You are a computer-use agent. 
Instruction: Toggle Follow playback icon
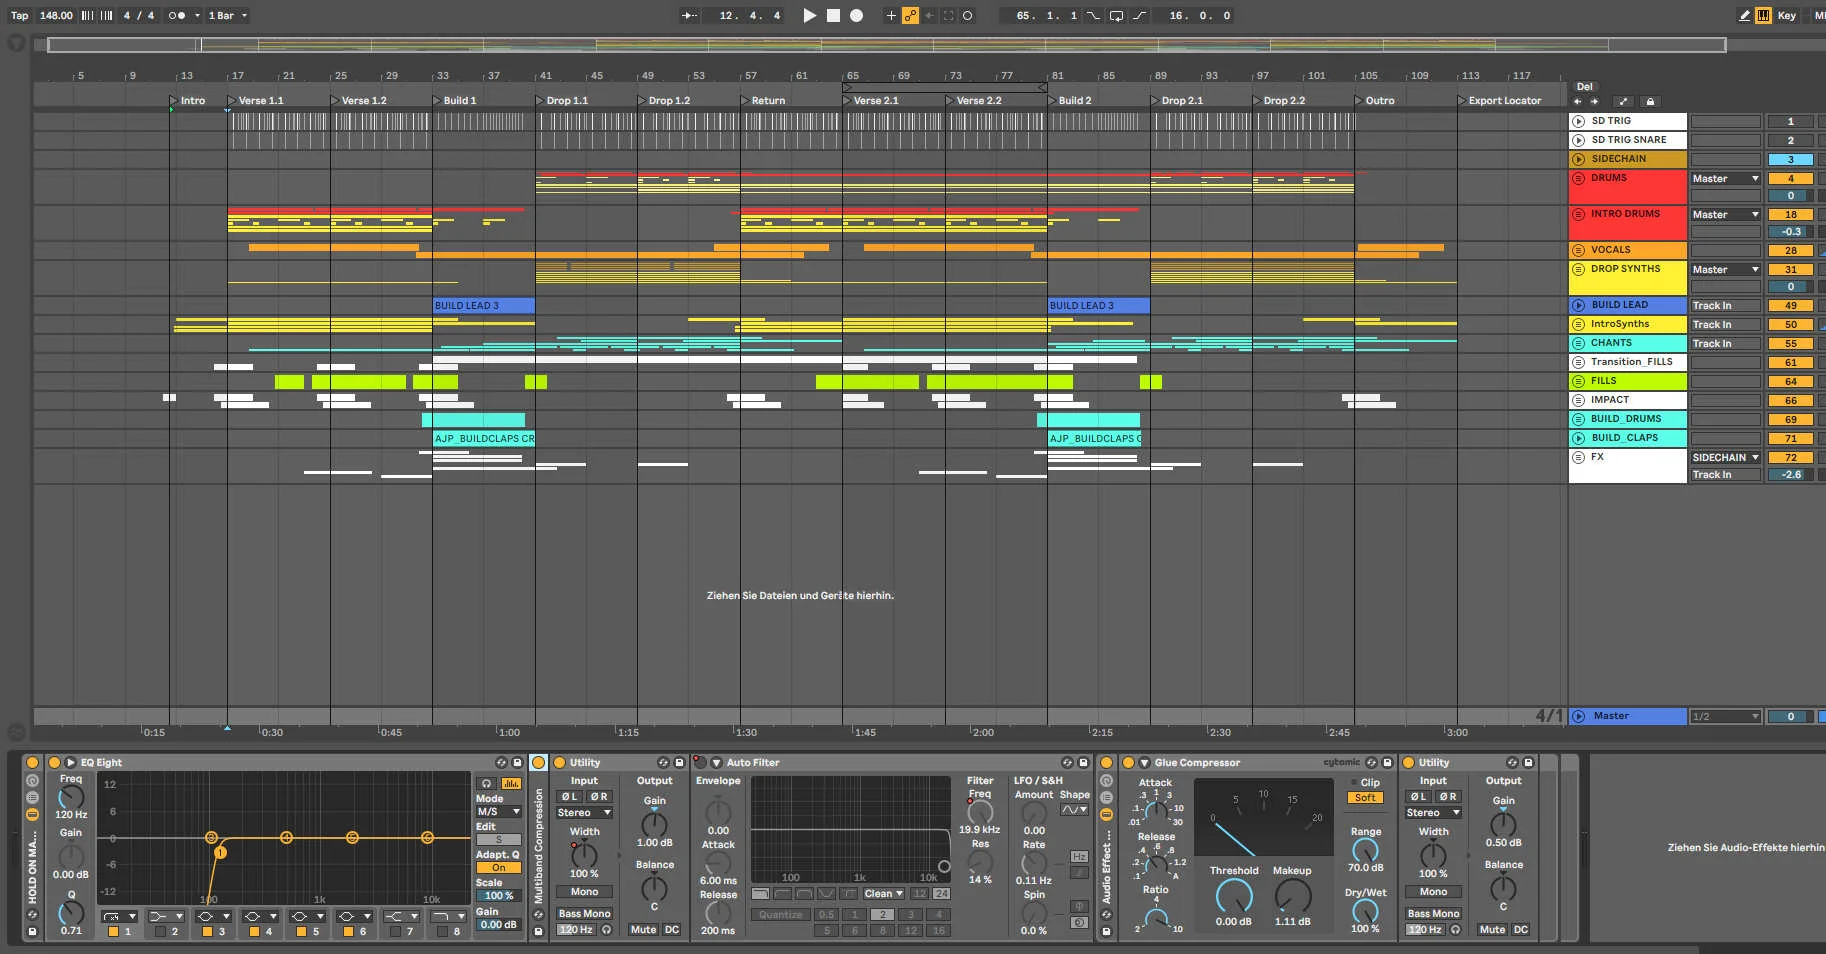coord(690,15)
